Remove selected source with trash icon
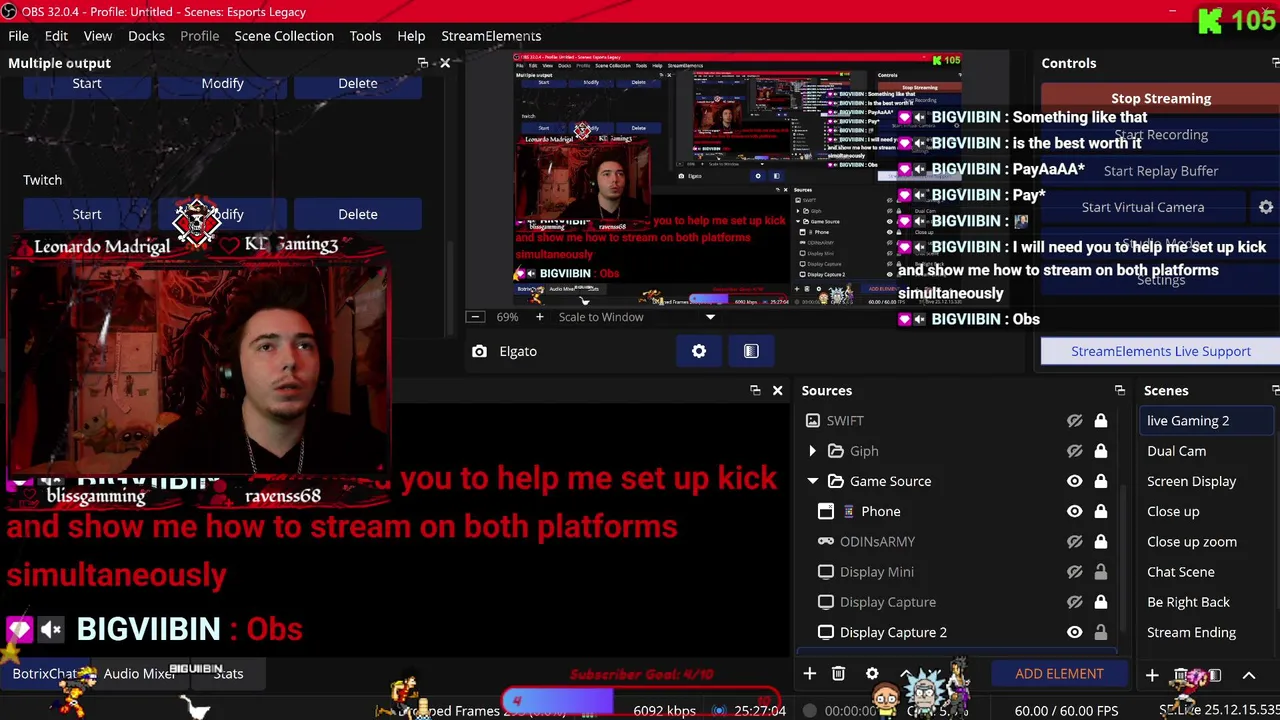 (x=839, y=674)
